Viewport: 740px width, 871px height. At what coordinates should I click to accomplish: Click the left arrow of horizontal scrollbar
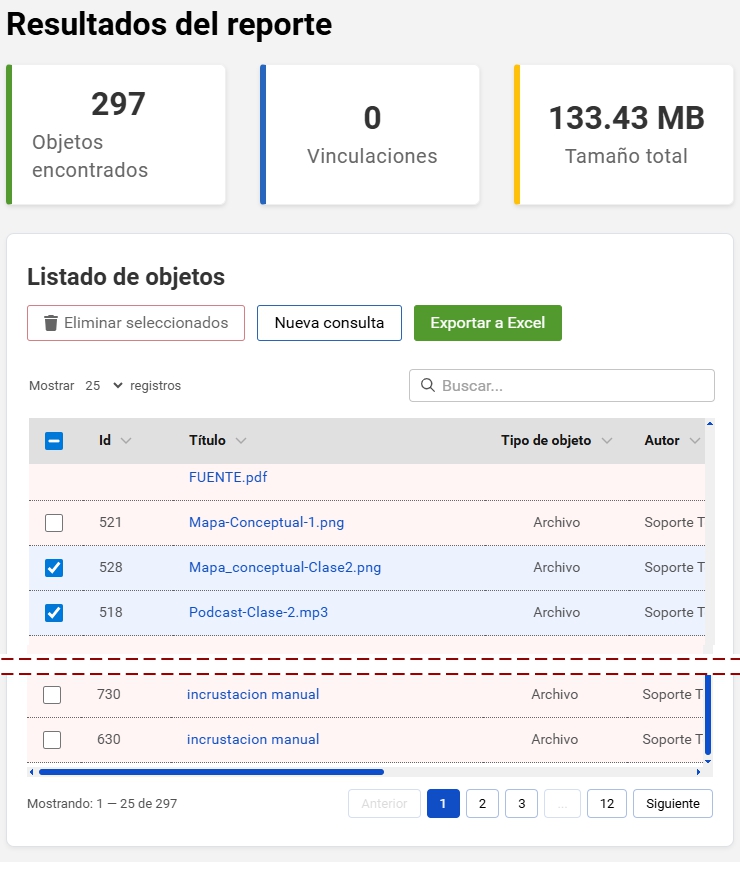pyautogui.click(x=32, y=772)
